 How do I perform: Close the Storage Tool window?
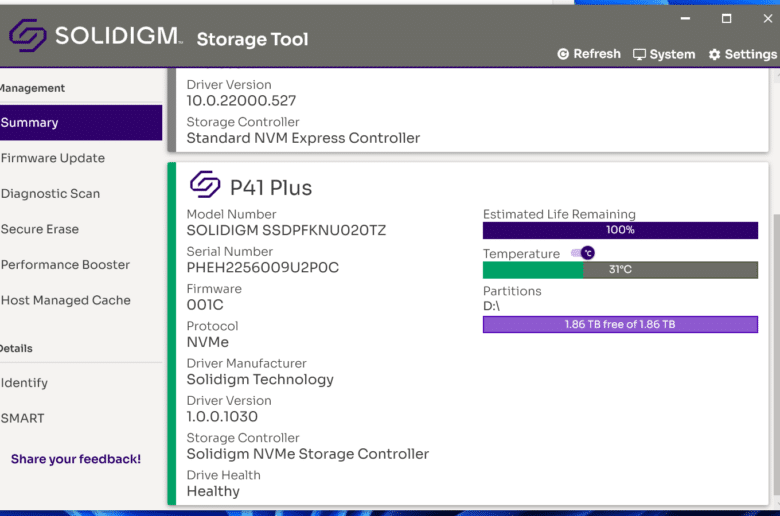coord(768,18)
